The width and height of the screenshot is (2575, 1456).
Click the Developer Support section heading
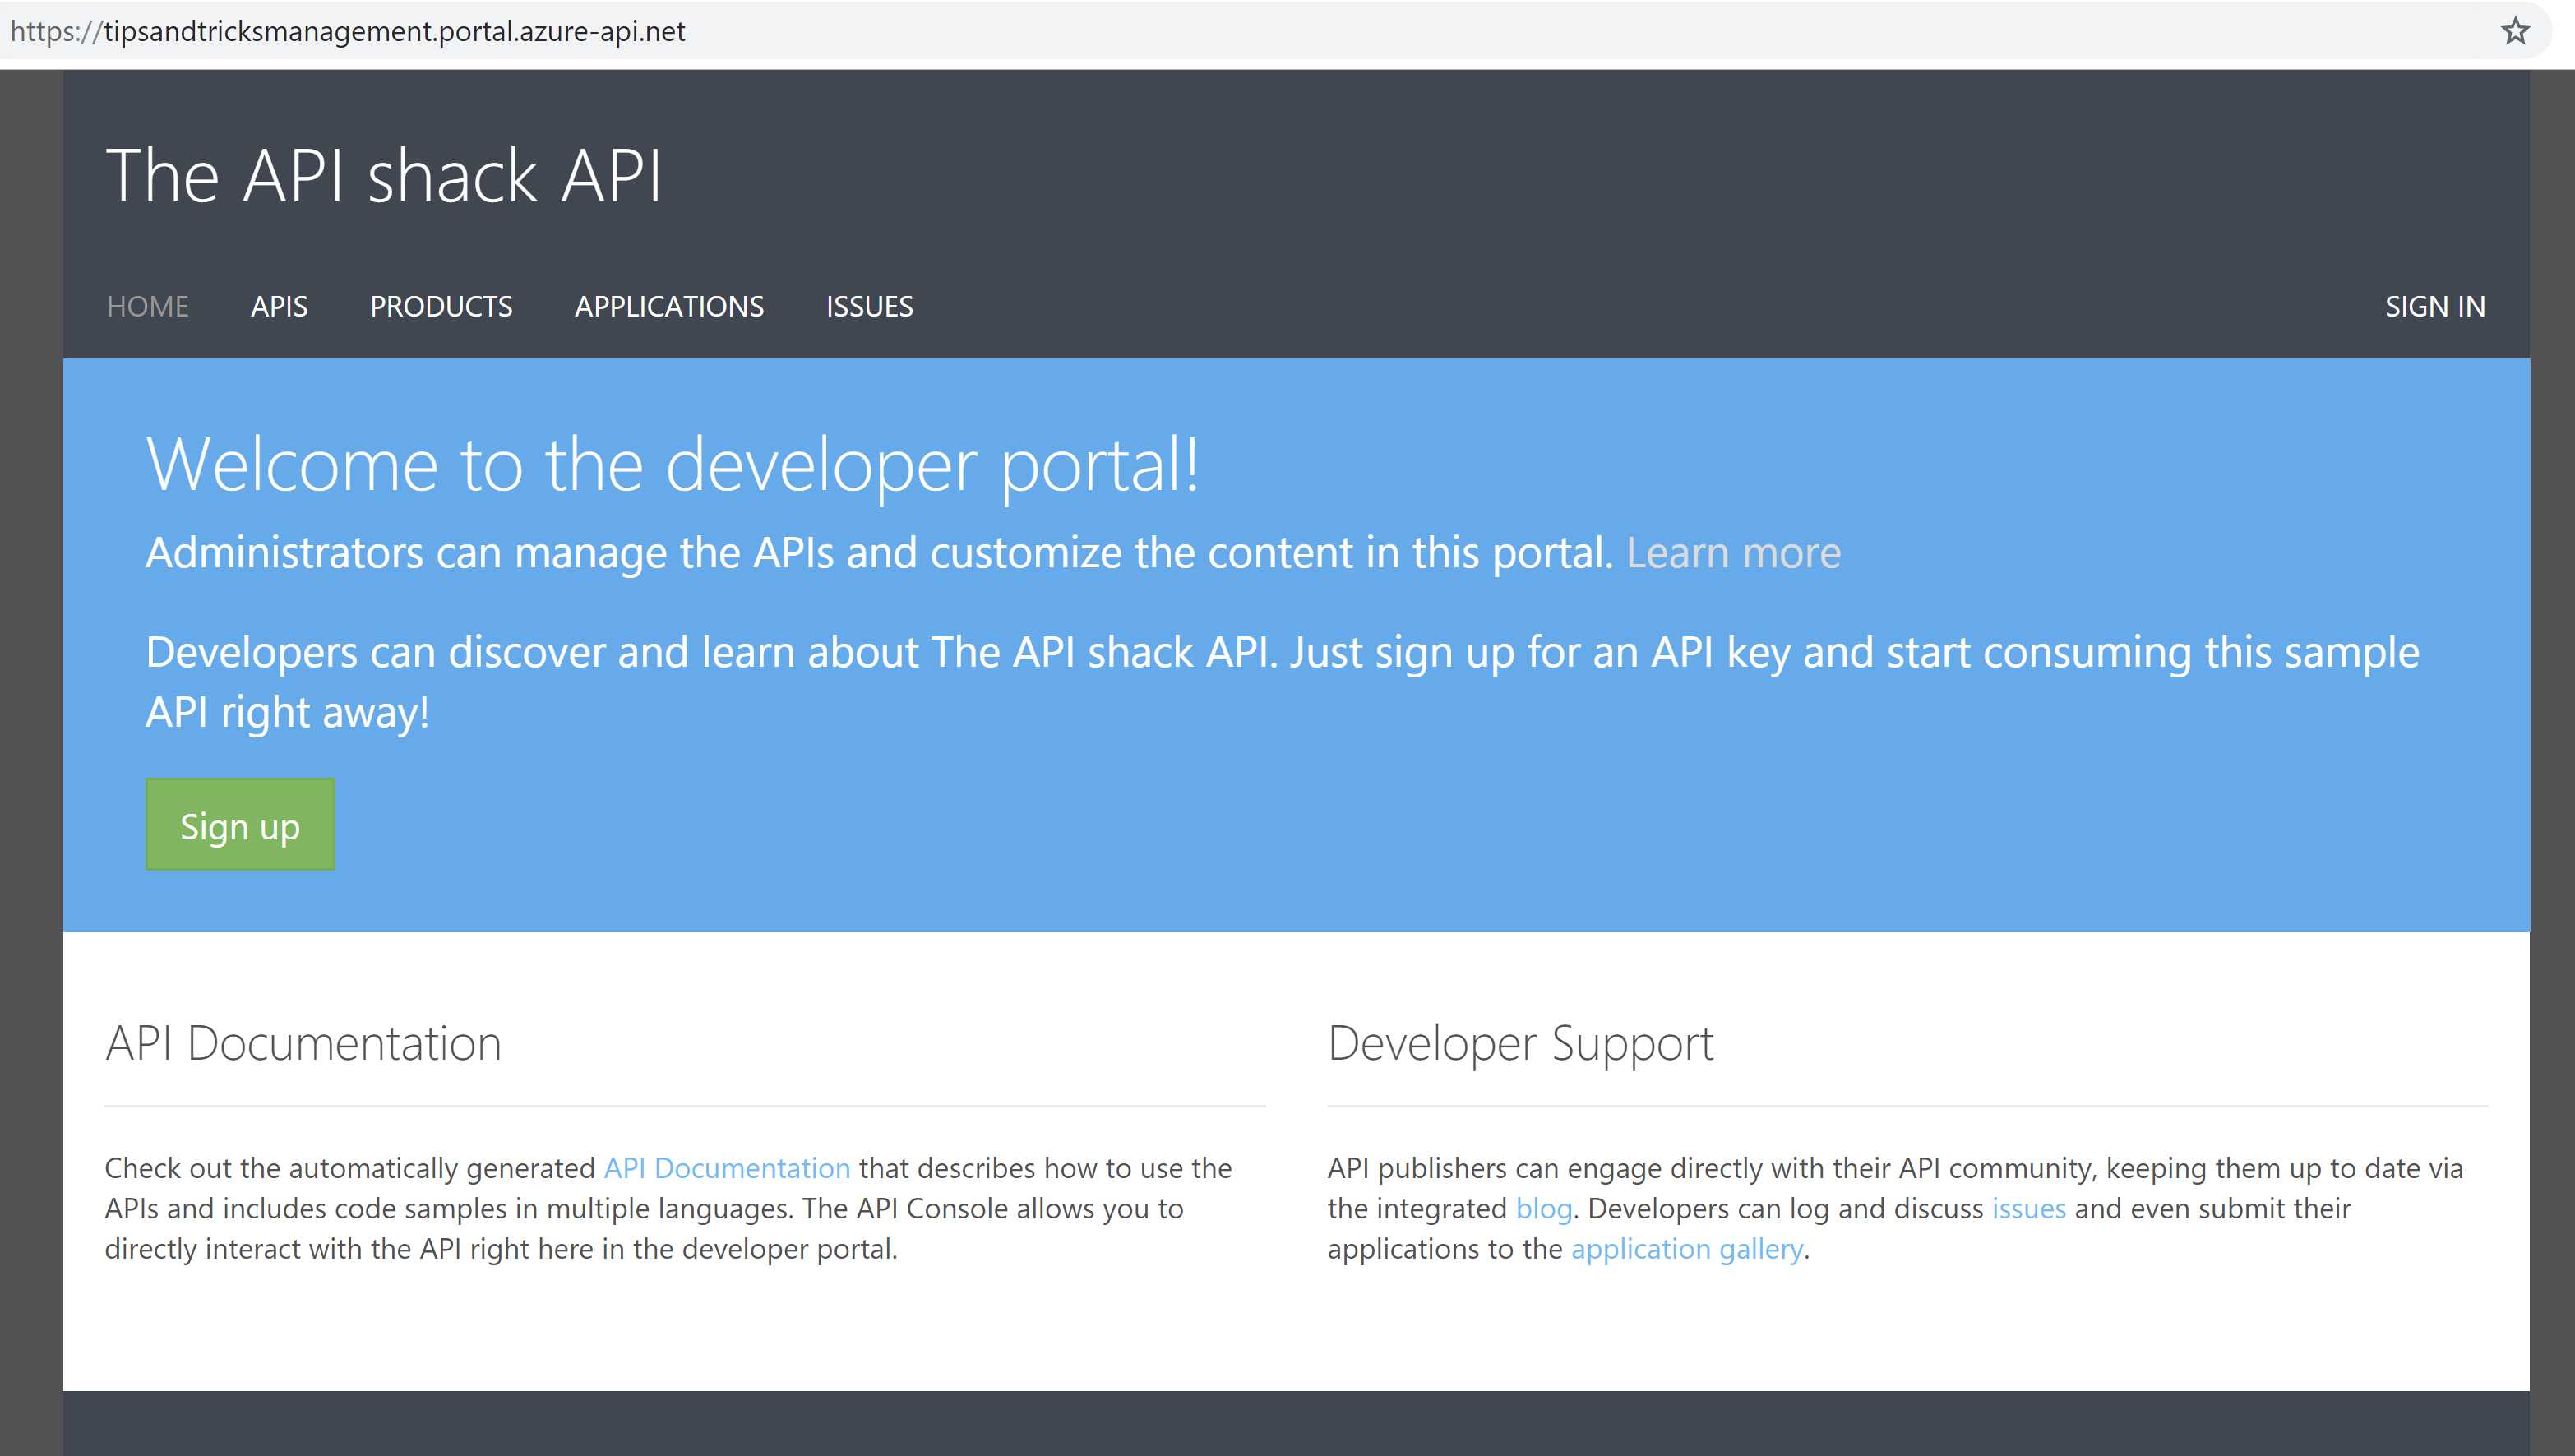point(1520,1043)
